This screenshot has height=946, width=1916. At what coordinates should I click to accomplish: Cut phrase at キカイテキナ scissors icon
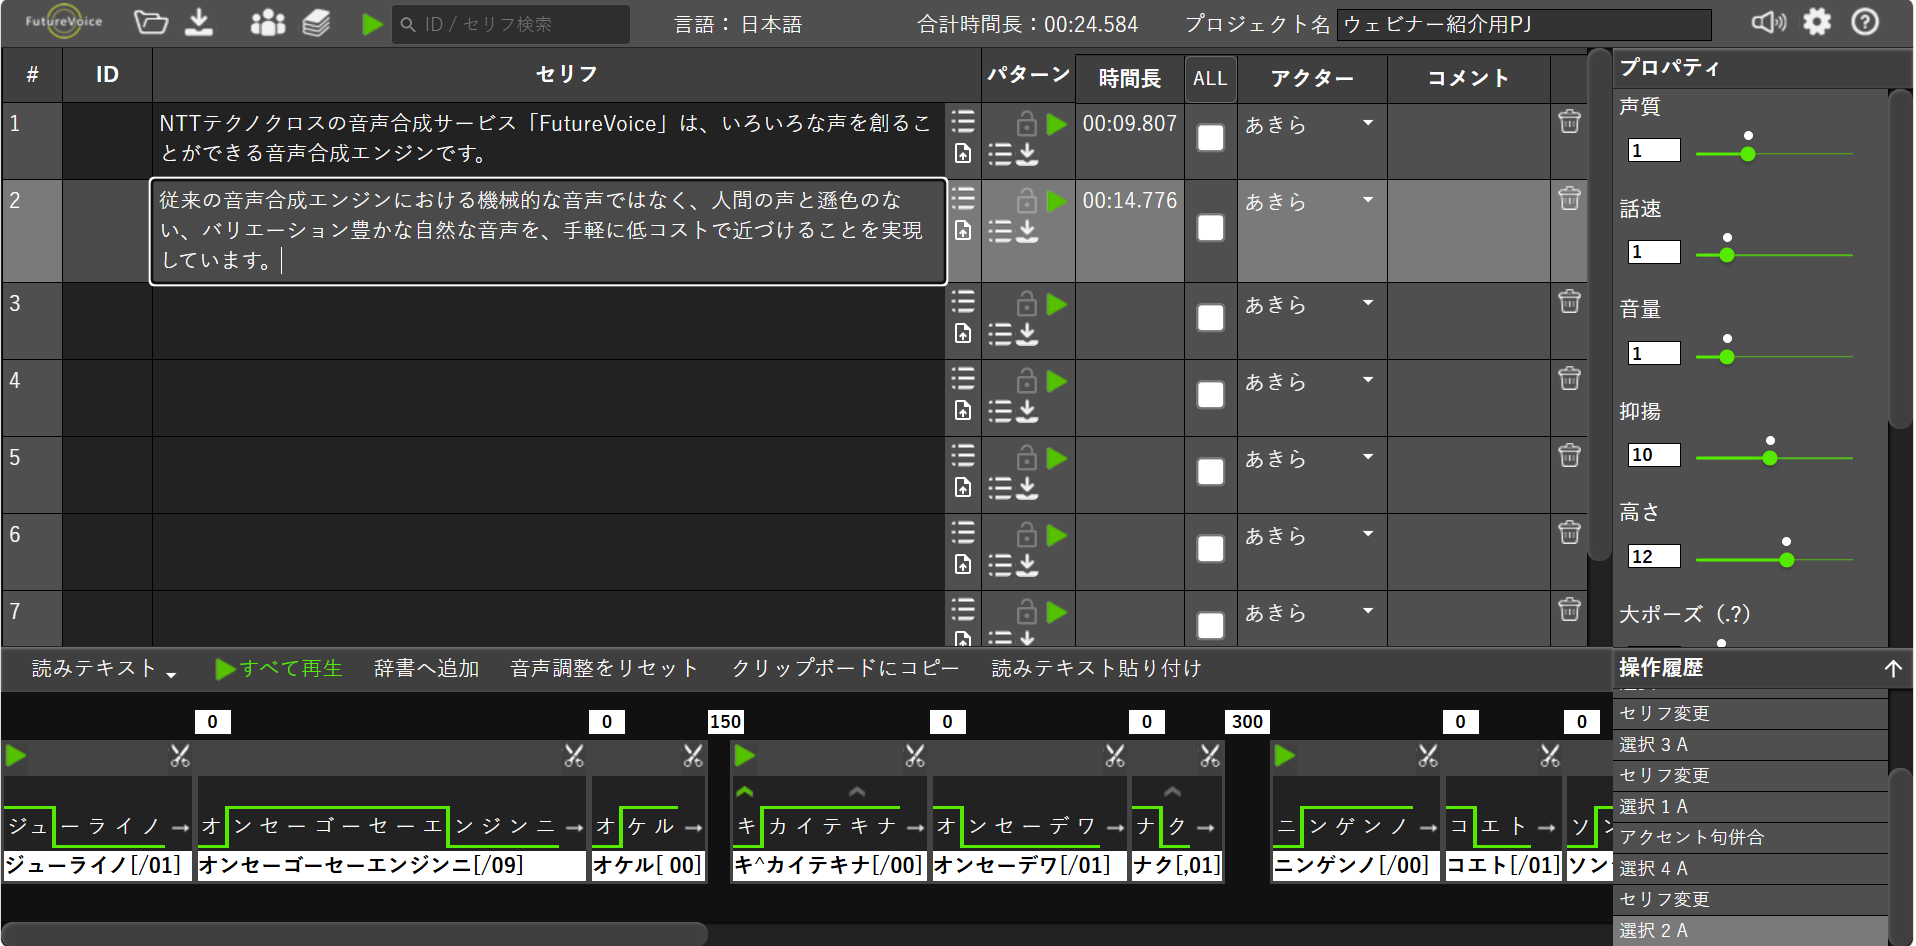pyautogui.click(x=915, y=756)
